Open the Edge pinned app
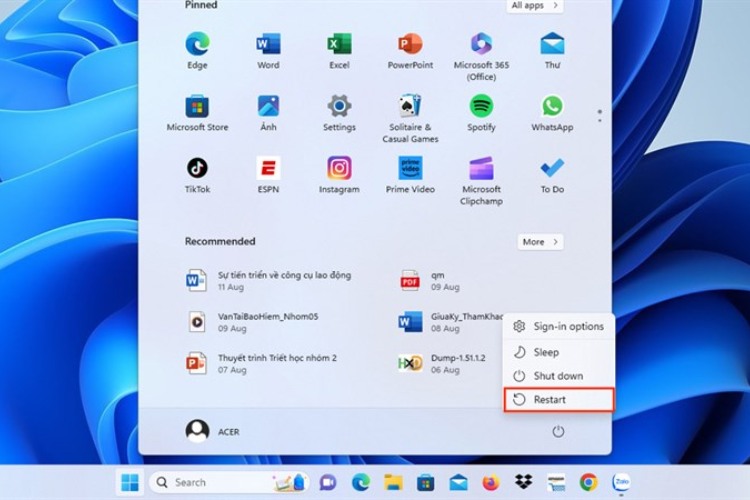 click(x=197, y=45)
